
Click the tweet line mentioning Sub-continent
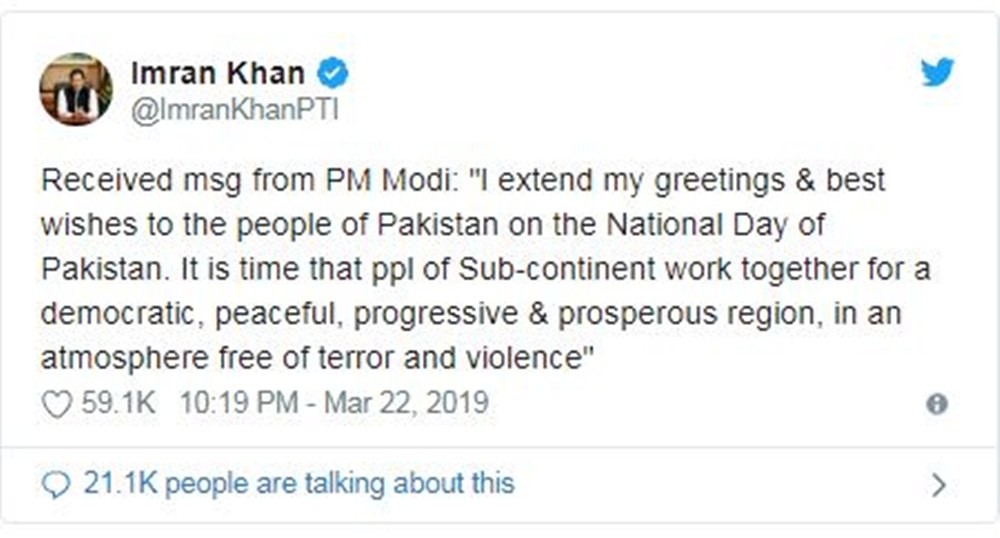(486, 270)
